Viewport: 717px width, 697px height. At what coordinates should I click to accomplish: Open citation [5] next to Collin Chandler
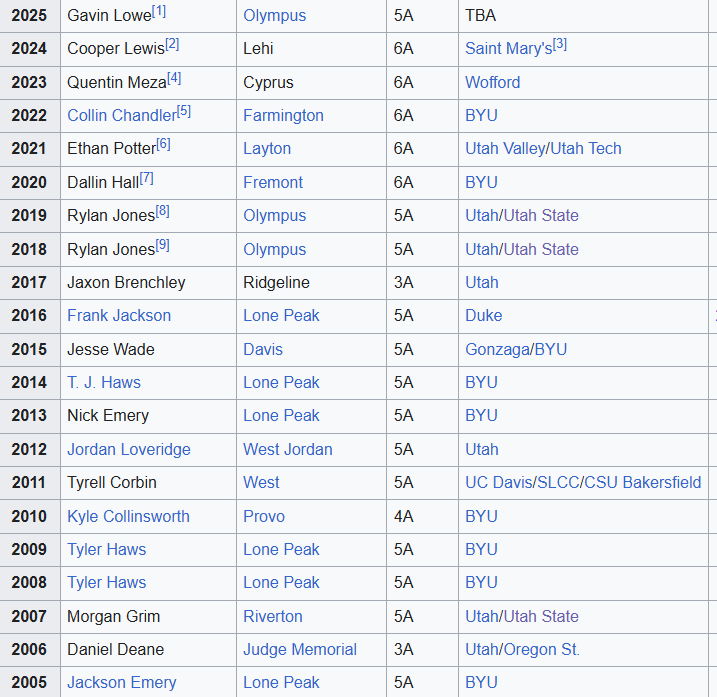(x=184, y=111)
